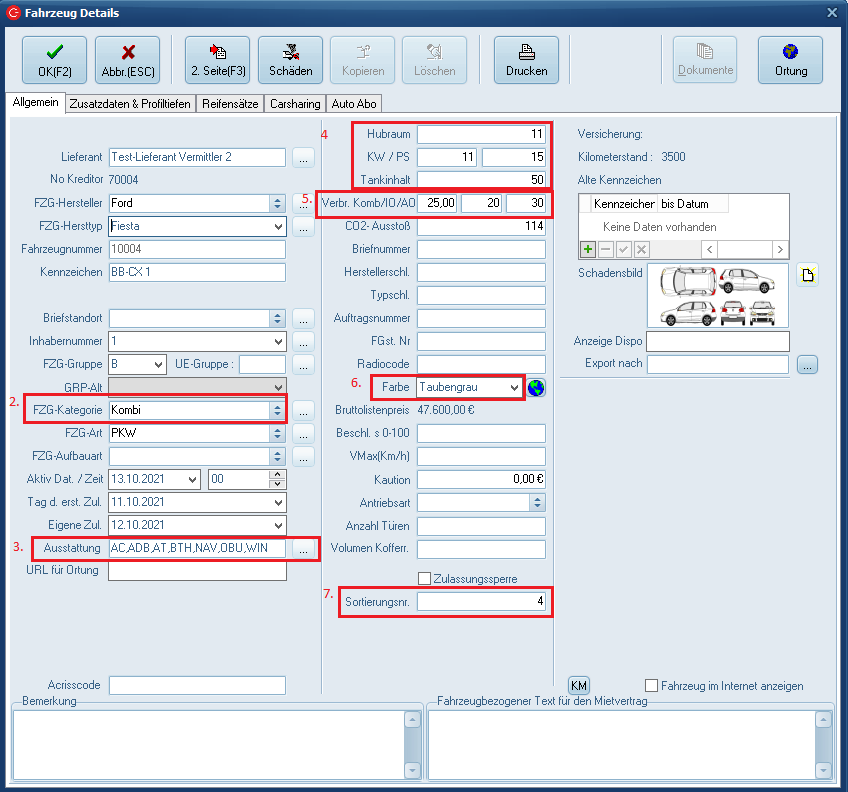Click the globe icon next to Farbe
848x792 pixels.
536,387
